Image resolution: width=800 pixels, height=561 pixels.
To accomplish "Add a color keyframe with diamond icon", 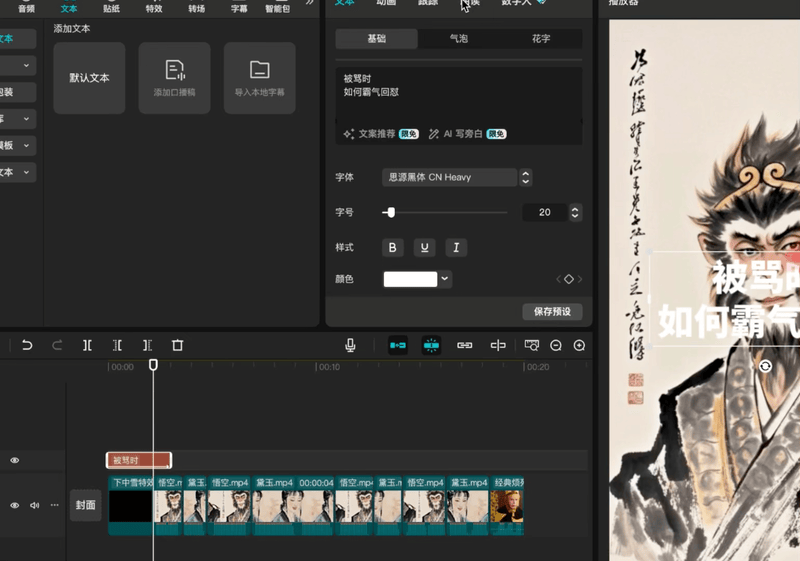I will click(569, 280).
